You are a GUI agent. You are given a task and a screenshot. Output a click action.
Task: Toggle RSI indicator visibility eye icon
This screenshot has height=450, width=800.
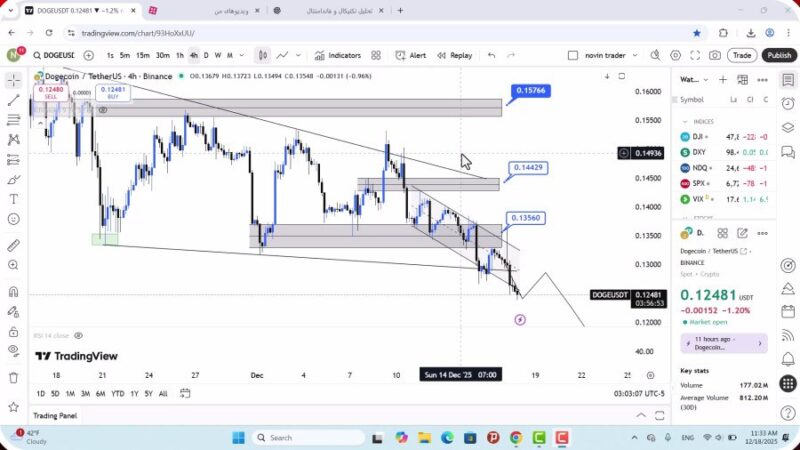point(78,336)
